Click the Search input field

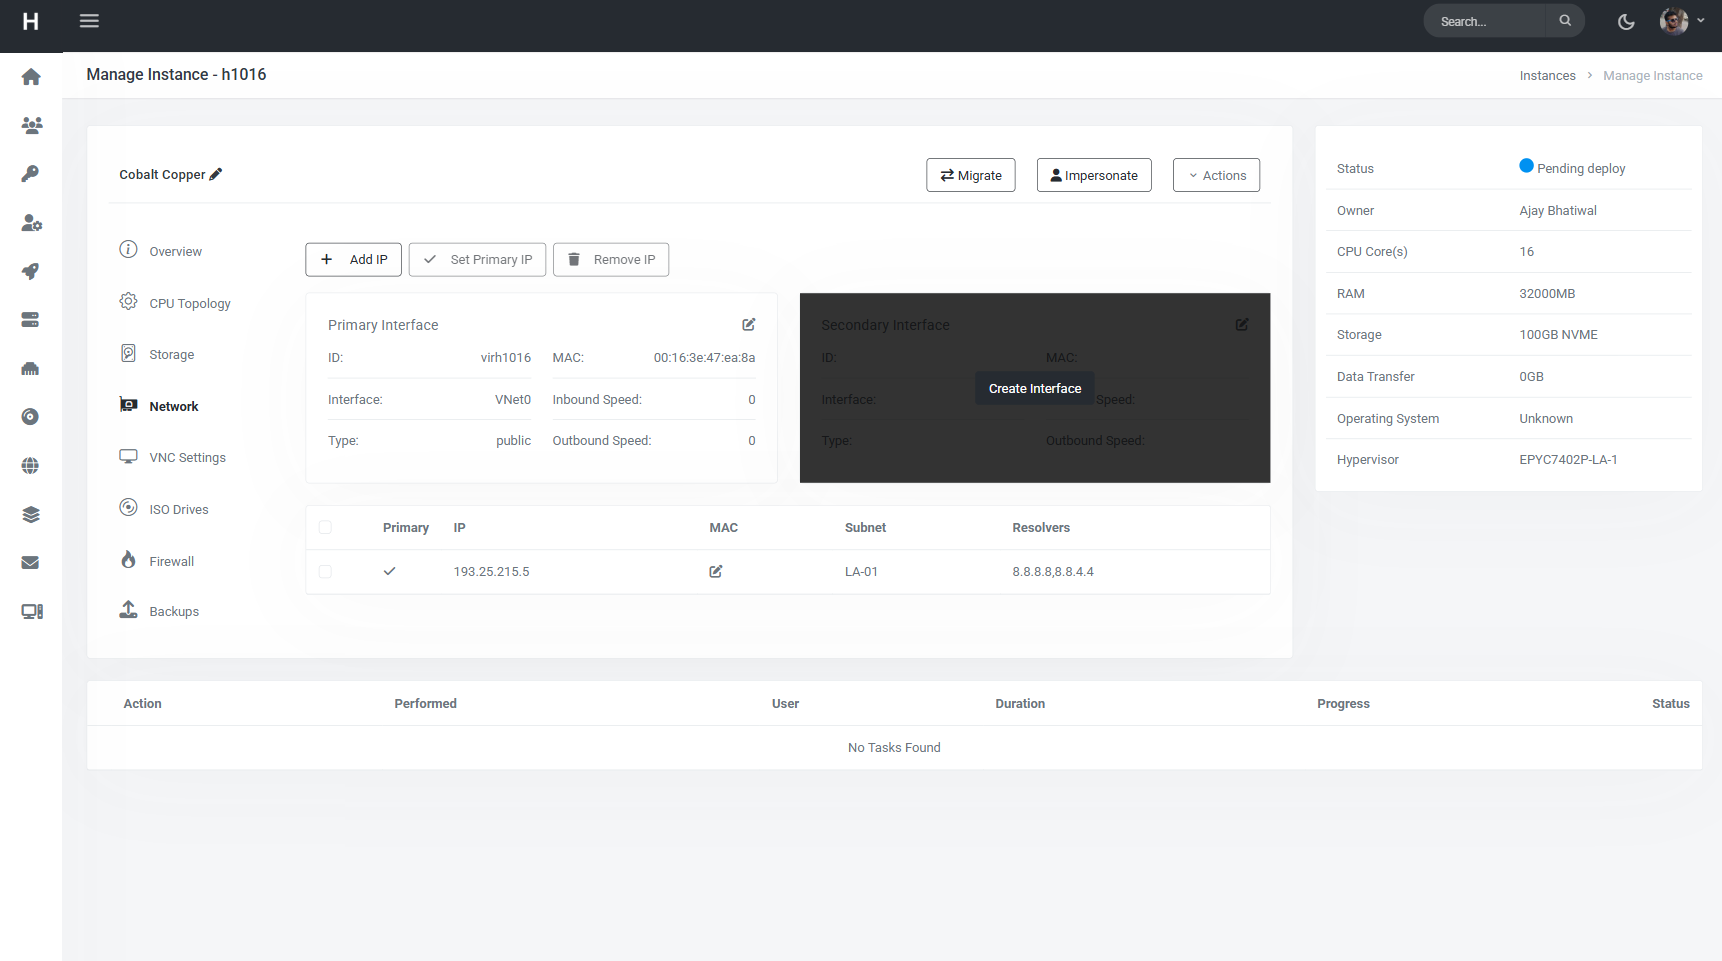pyautogui.click(x=1486, y=21)
